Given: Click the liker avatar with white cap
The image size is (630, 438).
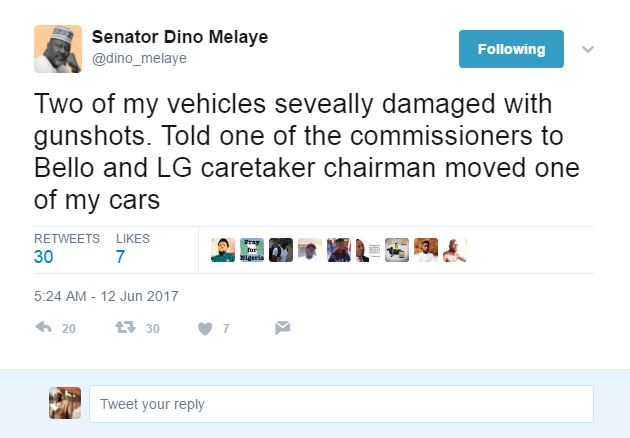Looking at the screenshot, I should tap(310, 250).
